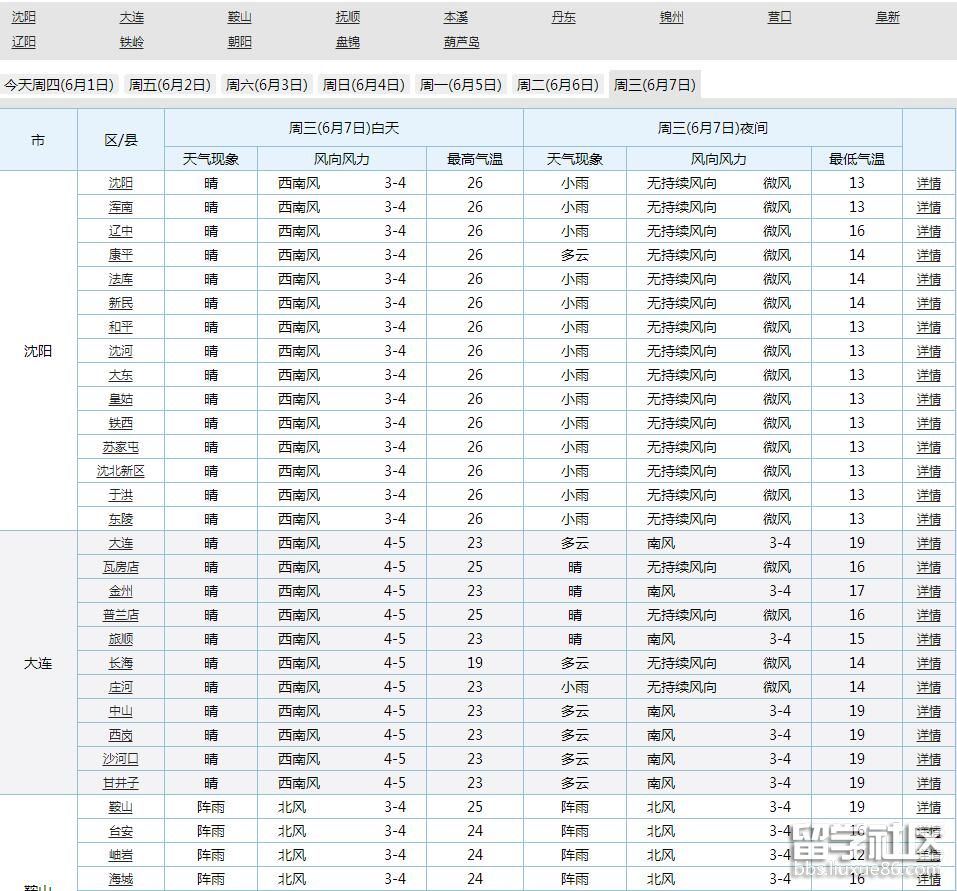The height and width of the screenshot is (891, 957).
Task: Switch to the 今天周四(6月1日) tab
Action: (61, 85)
